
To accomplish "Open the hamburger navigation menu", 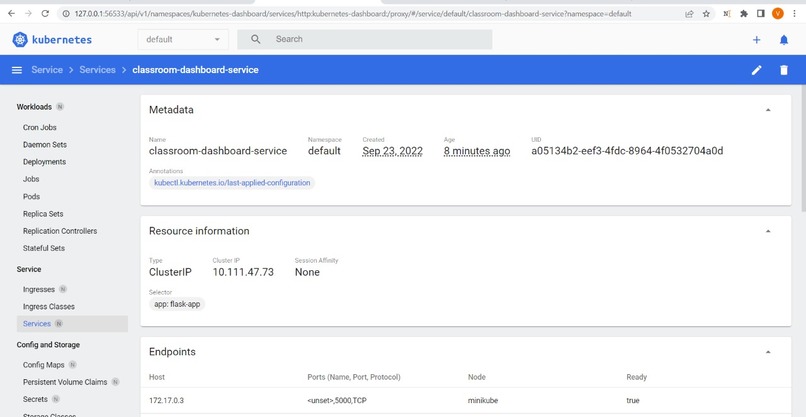I will click(x=17, y=70).
